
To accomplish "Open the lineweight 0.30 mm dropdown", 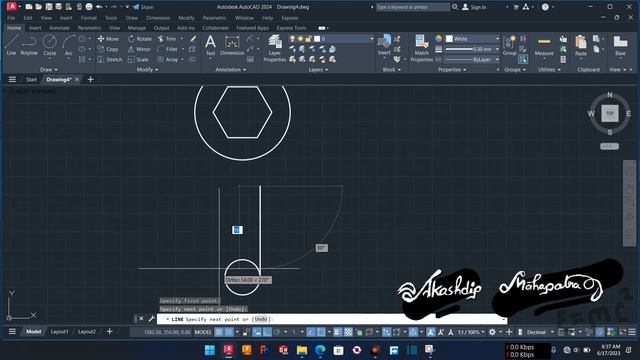I will 472,49.
